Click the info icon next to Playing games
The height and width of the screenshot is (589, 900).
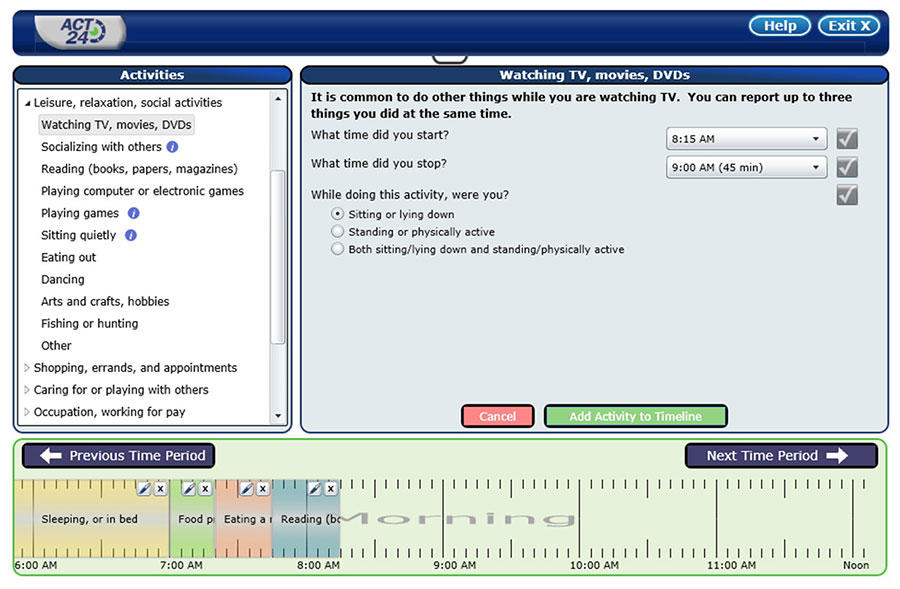(134, 213)
